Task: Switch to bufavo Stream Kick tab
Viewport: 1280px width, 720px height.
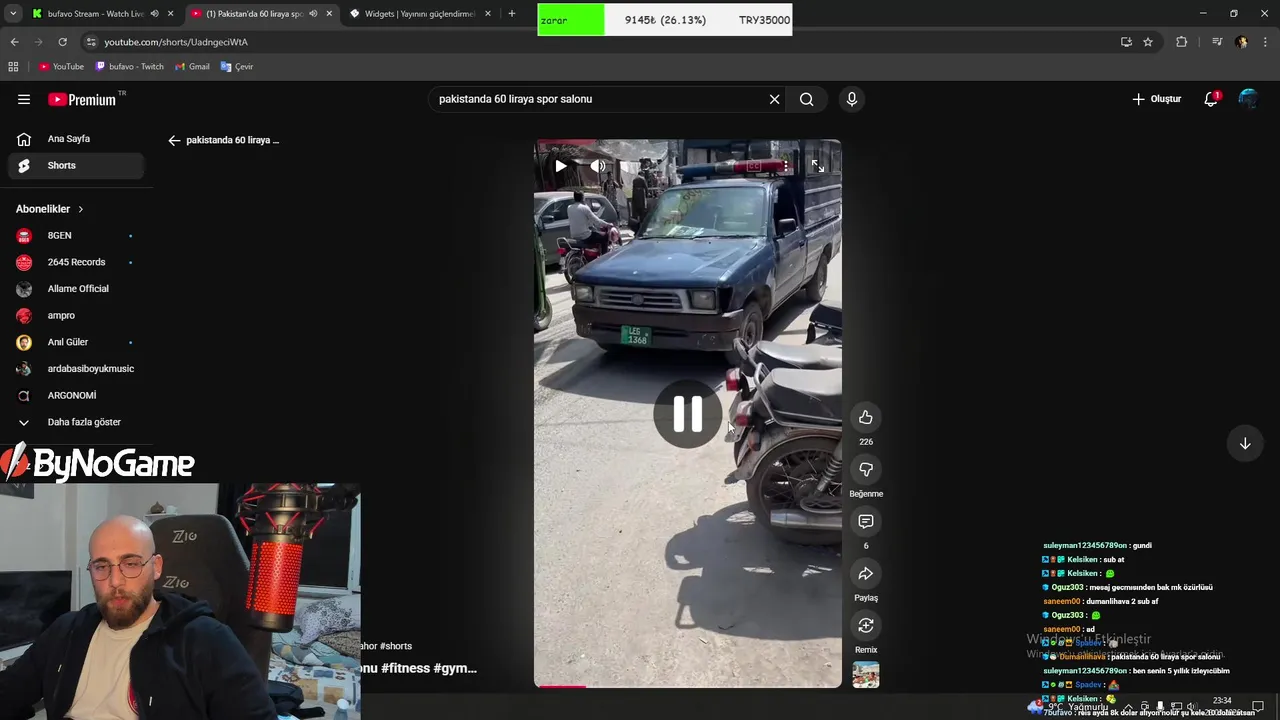Action: [88, 13]
